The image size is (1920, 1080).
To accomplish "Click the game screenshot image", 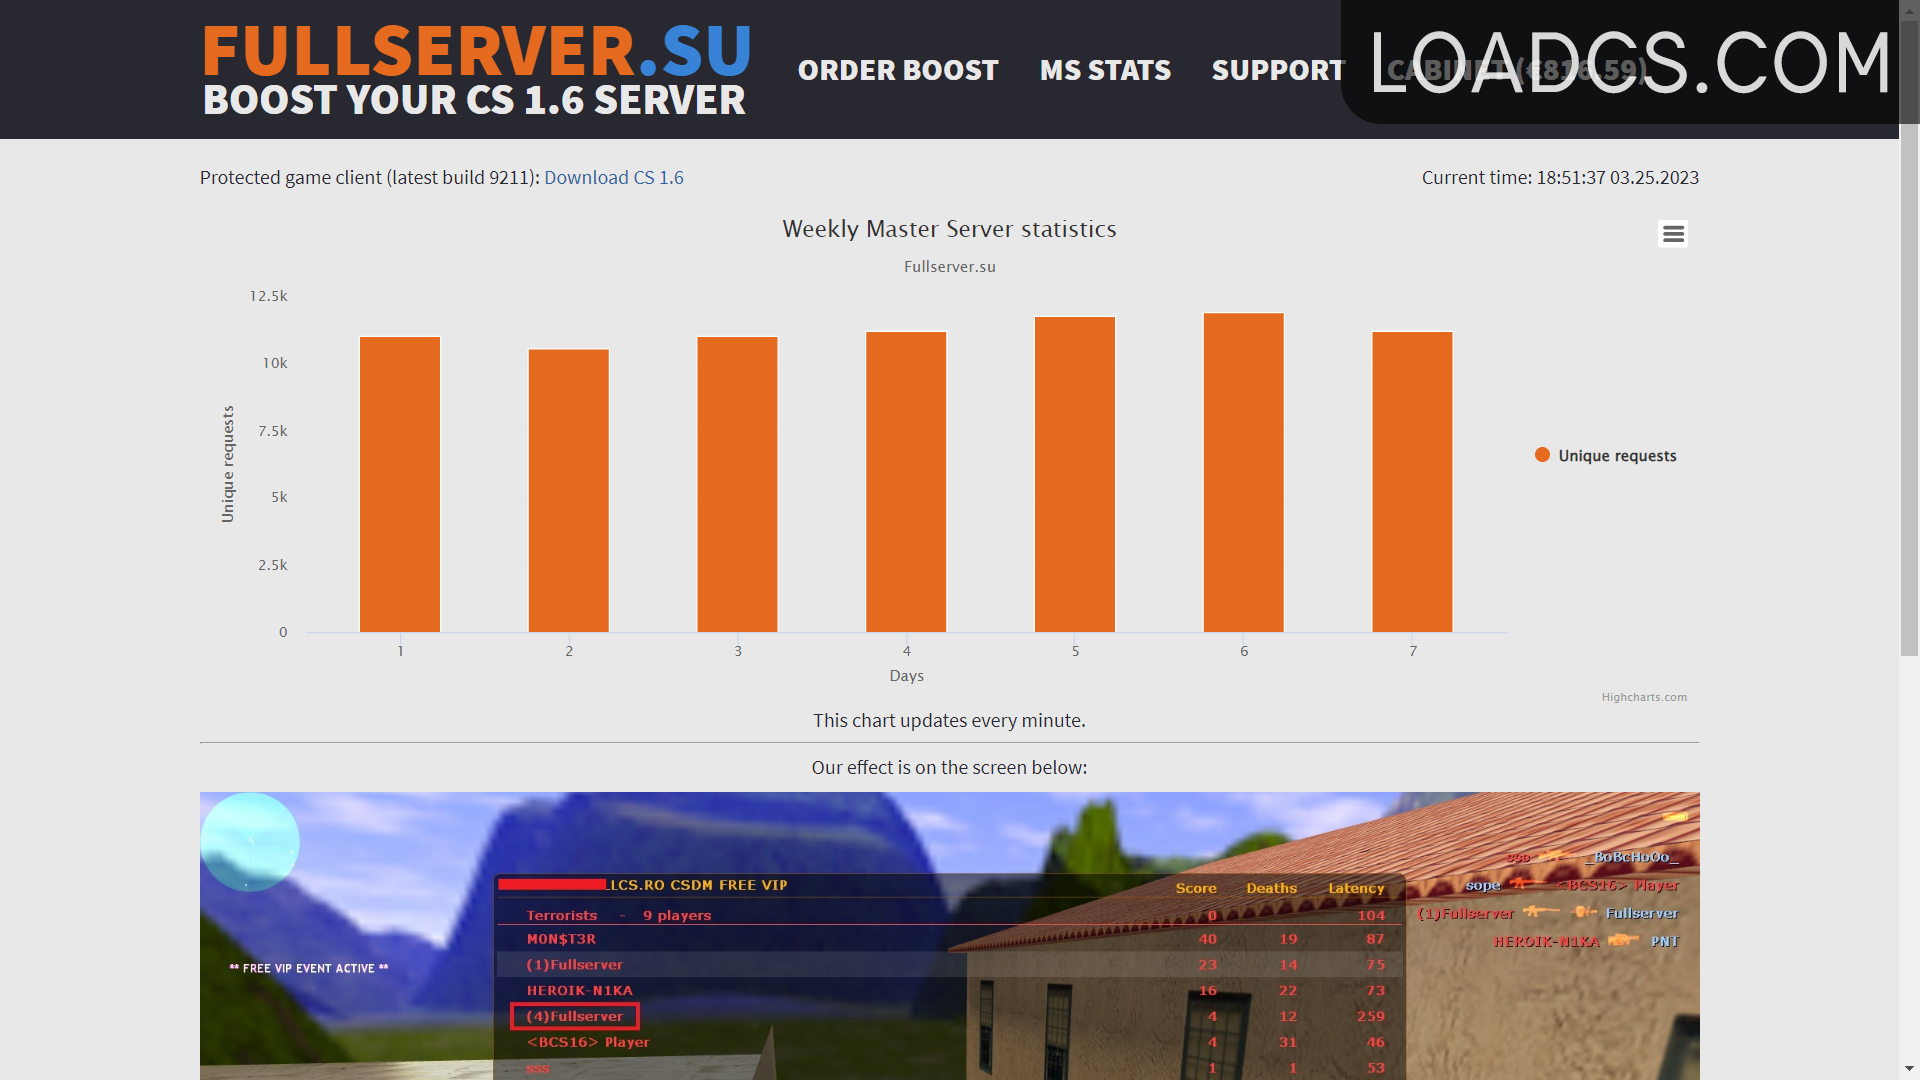I will [949, 936].
